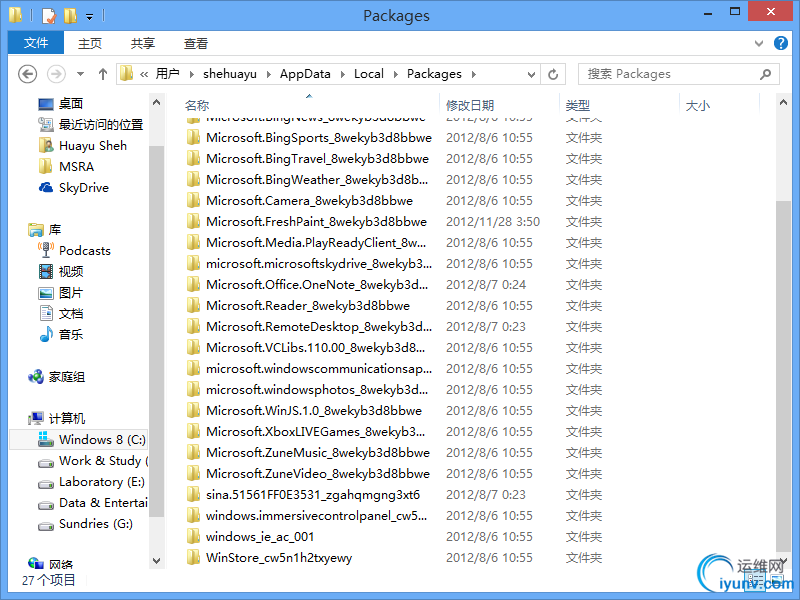800x600 pixels.
Task: Click the search magnifier icon
Action: pos(765,74)
